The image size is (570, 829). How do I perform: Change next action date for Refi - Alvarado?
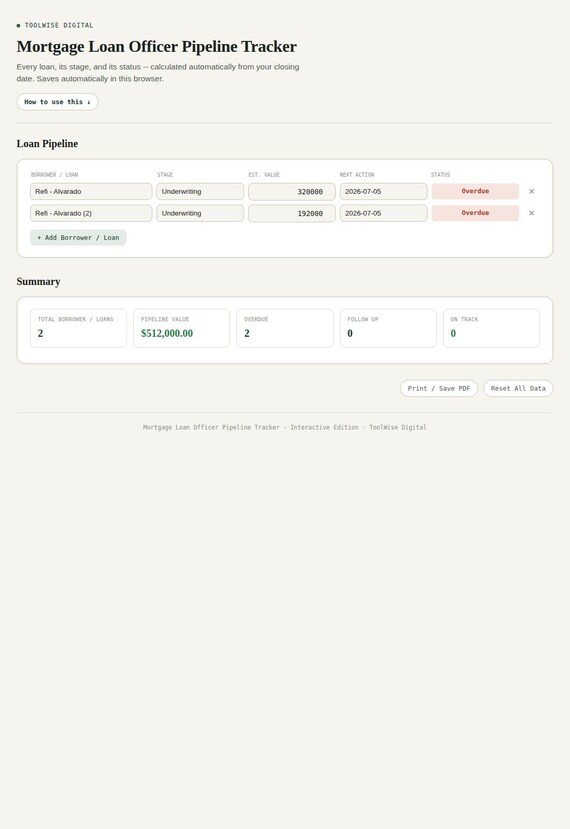[x=383, y=191]
